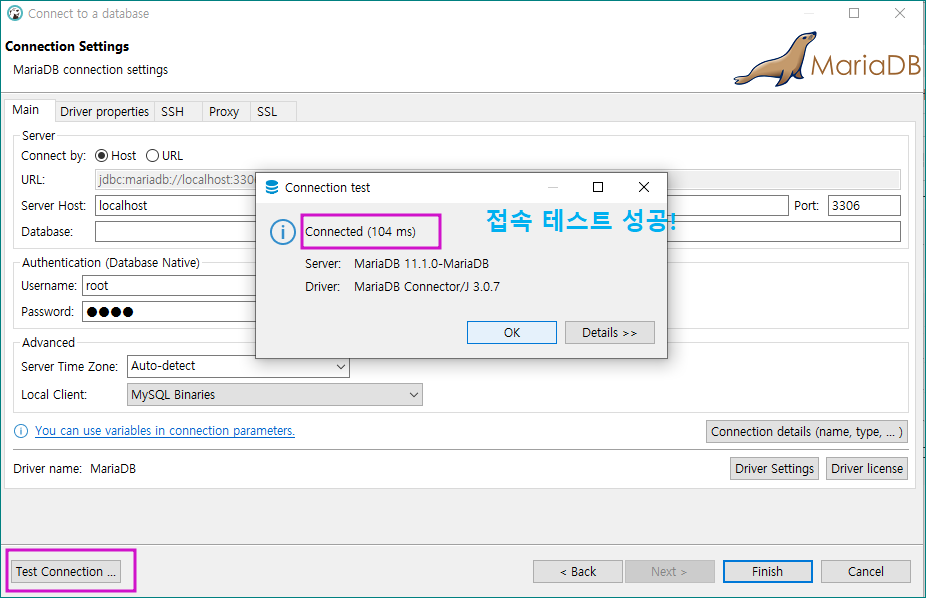Open the Proxy tab
926x598 pixels.
(224, 112)
